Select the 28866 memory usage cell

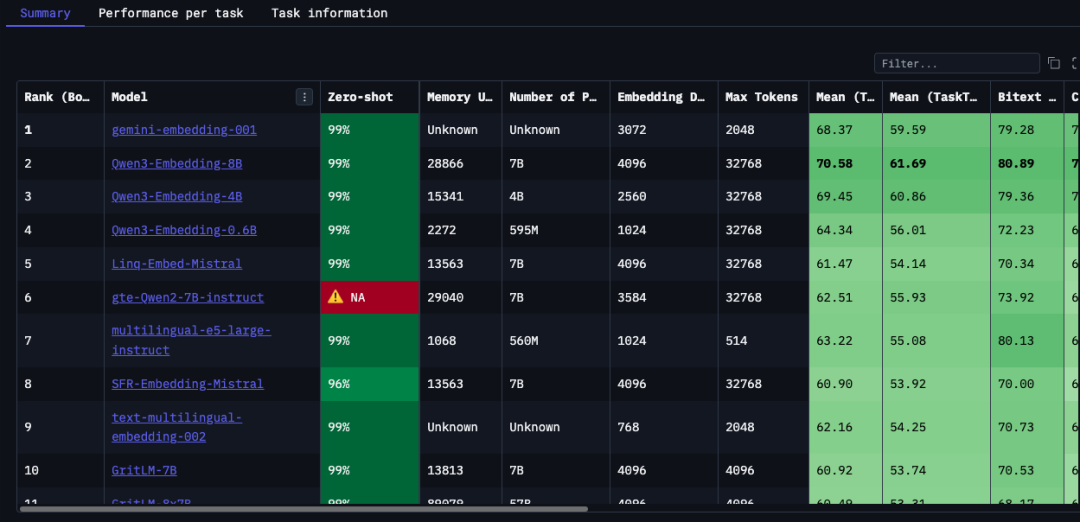[461, 163]
